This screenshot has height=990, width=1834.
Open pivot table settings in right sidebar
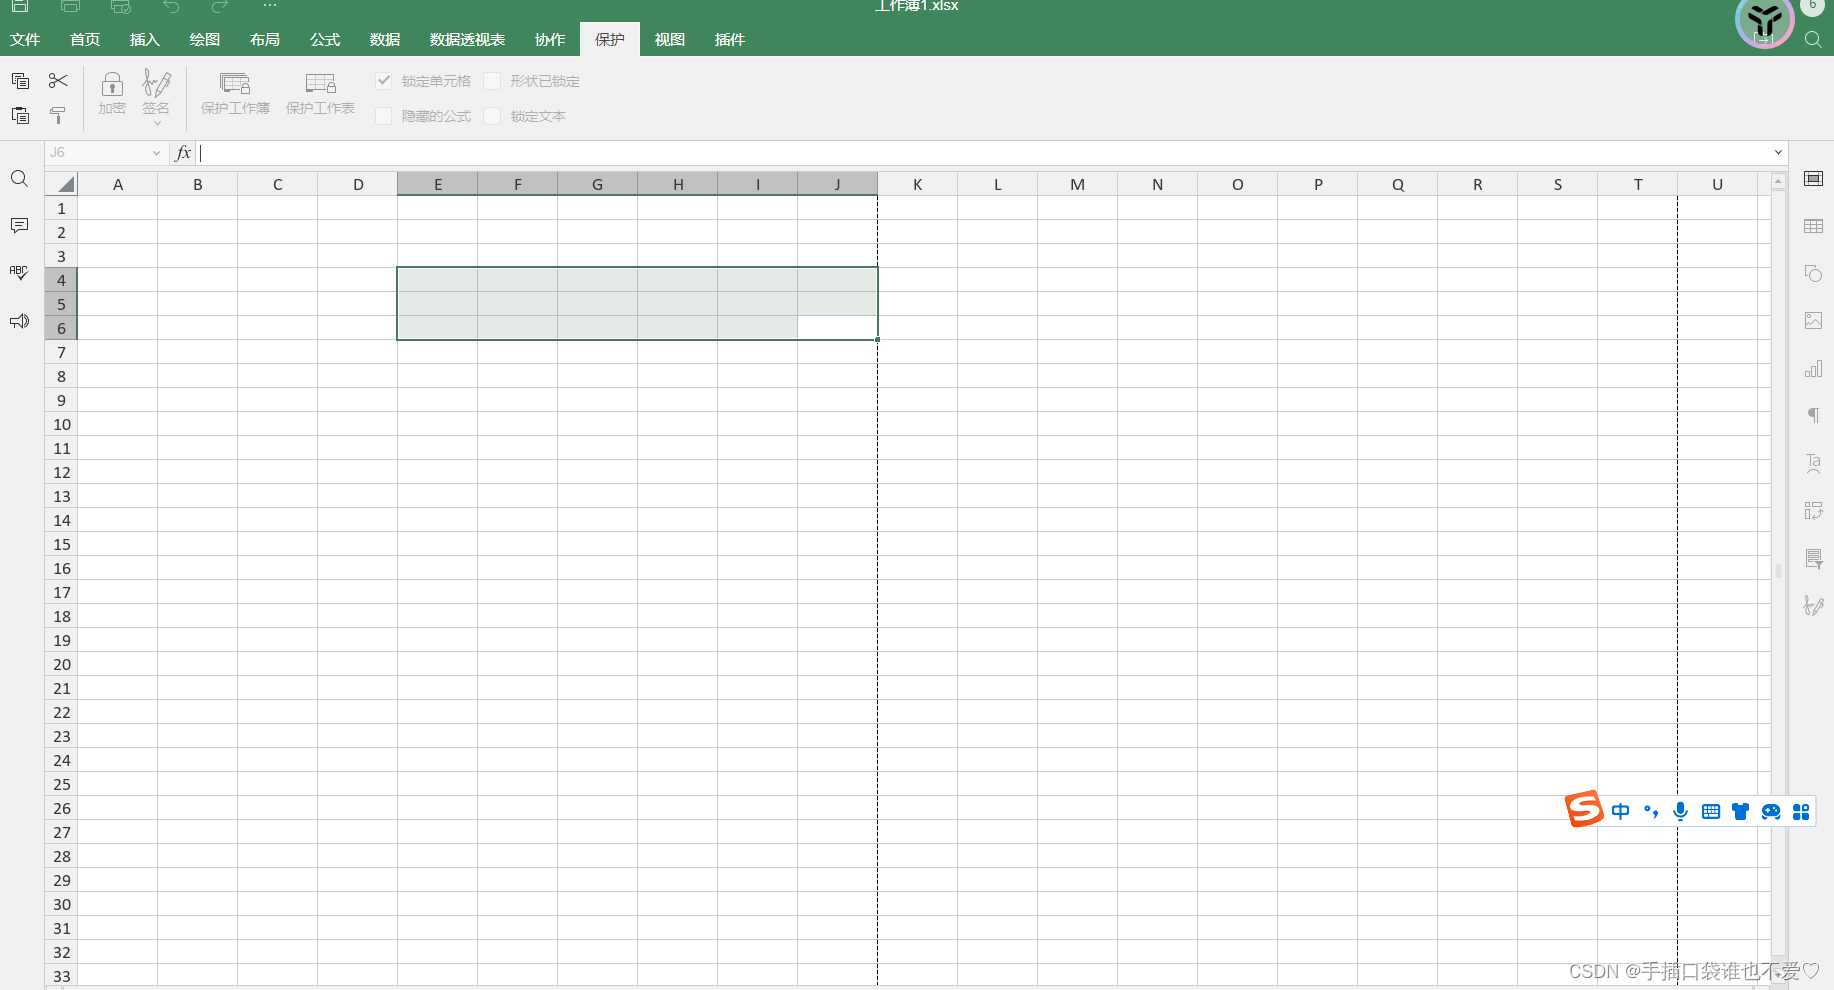[1813, 511]
